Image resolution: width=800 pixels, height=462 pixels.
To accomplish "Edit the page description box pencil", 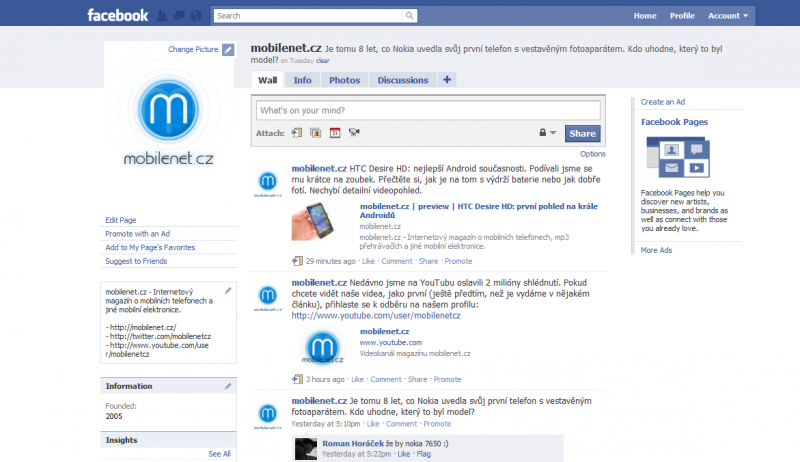I will coord(228,291).
